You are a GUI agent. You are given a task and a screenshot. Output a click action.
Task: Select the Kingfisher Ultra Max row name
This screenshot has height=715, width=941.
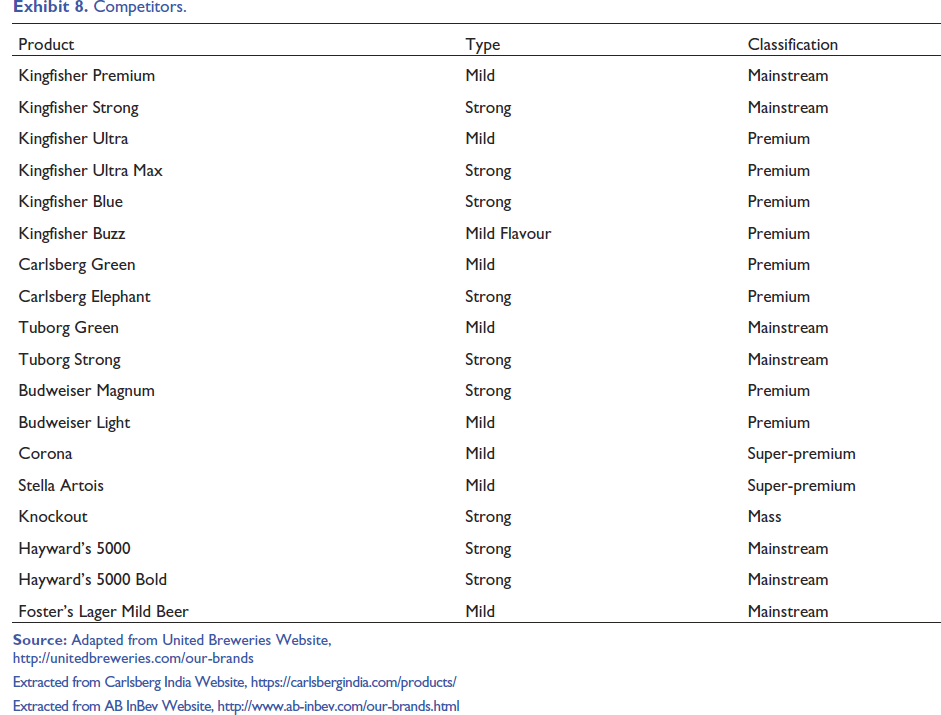click(x=91, y=170)
